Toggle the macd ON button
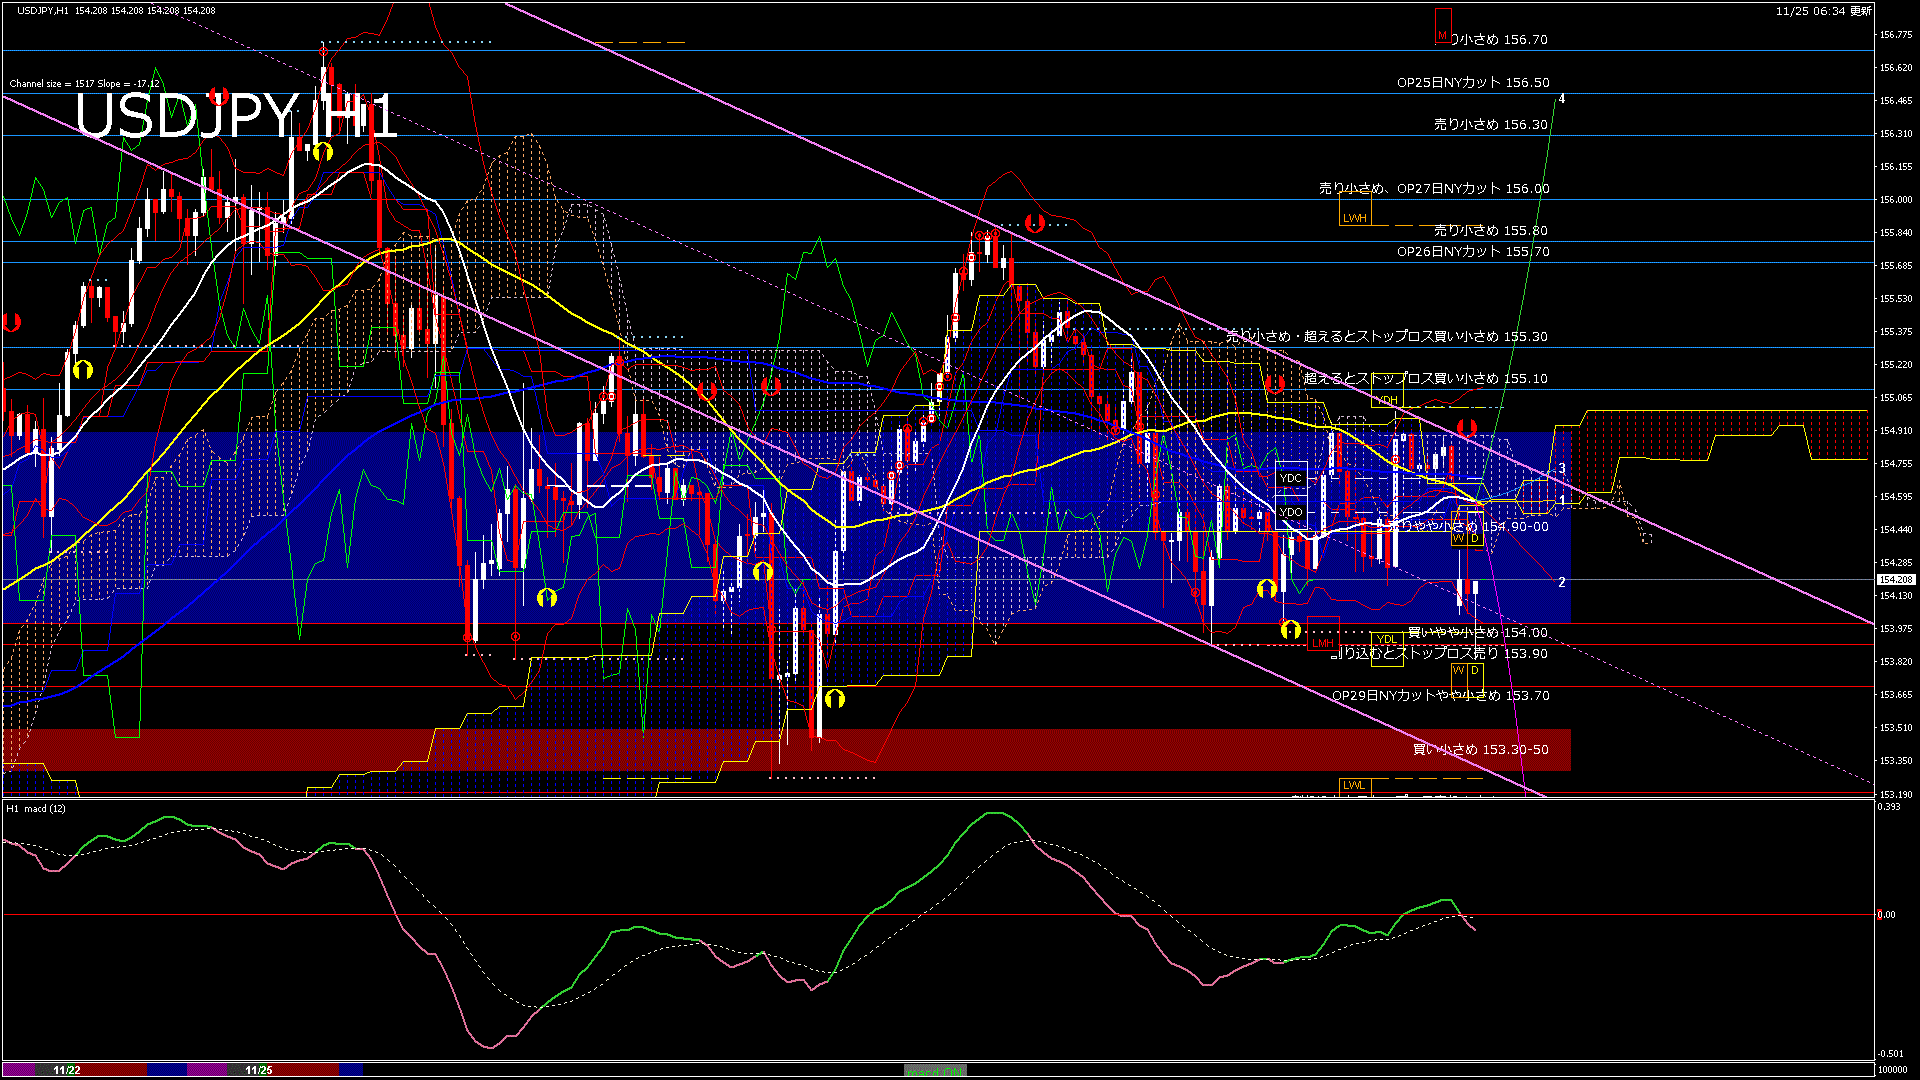Image resolution: width=1920 pixels, height=1080 pixels. [935, 1071]
